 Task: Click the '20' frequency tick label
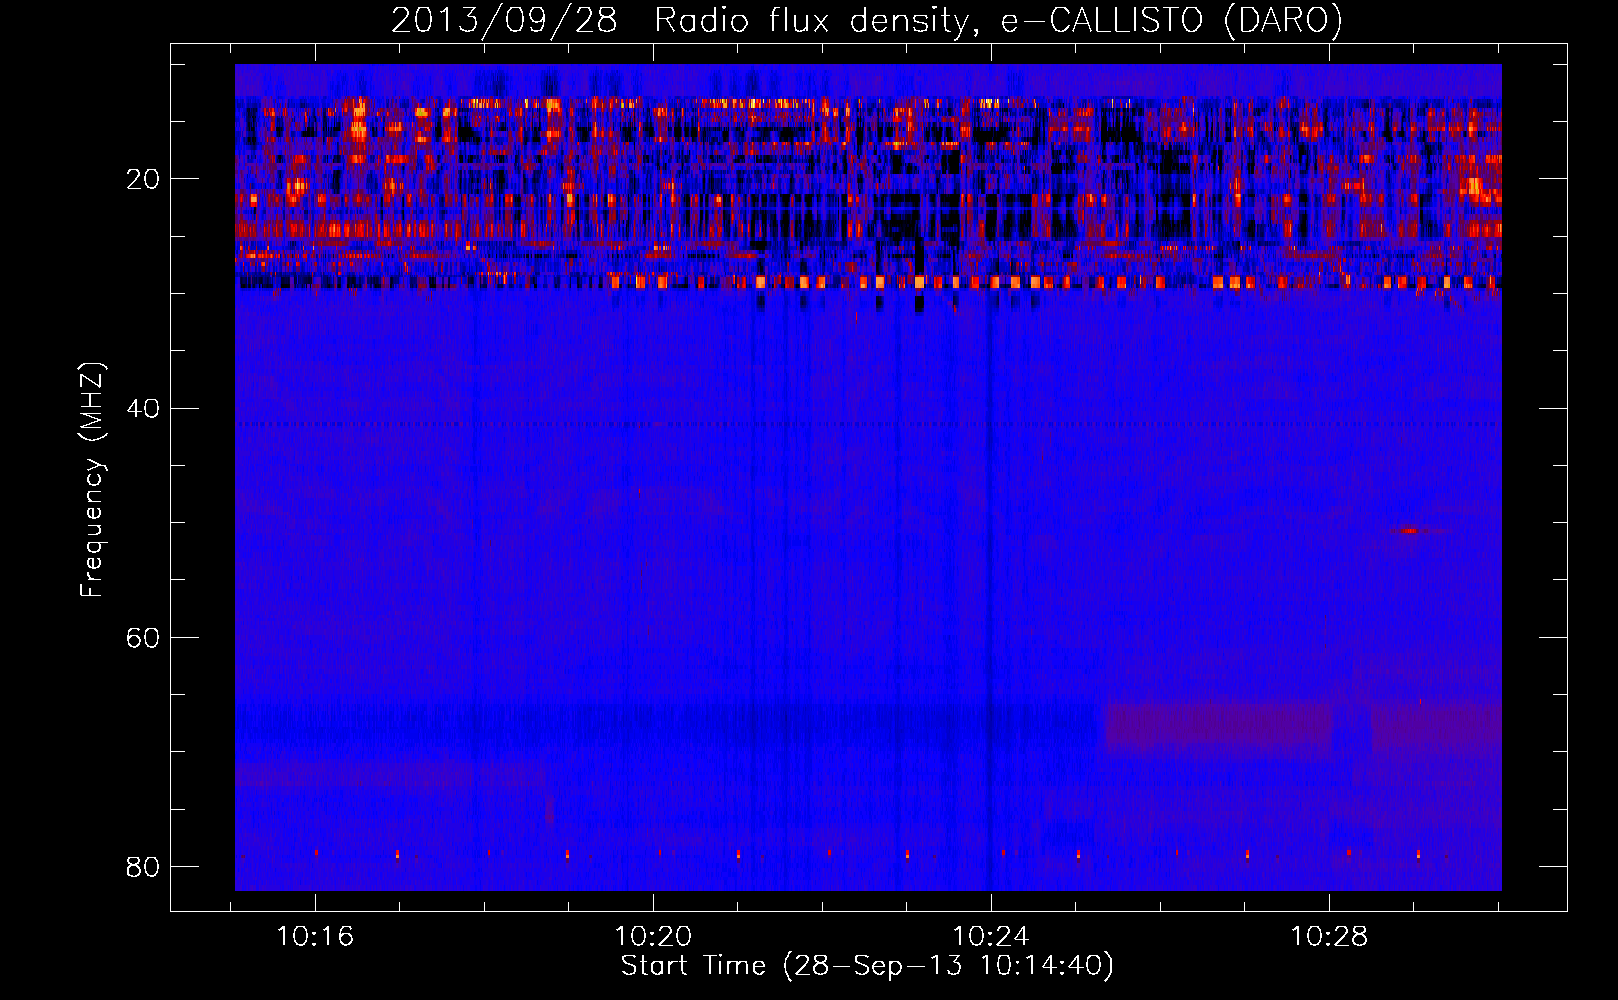click(143, 179)
